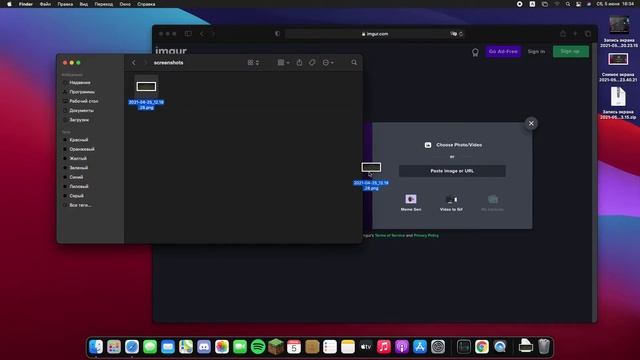Open Finder icon view switcher

pyautogui.click(x=253, y=62)
